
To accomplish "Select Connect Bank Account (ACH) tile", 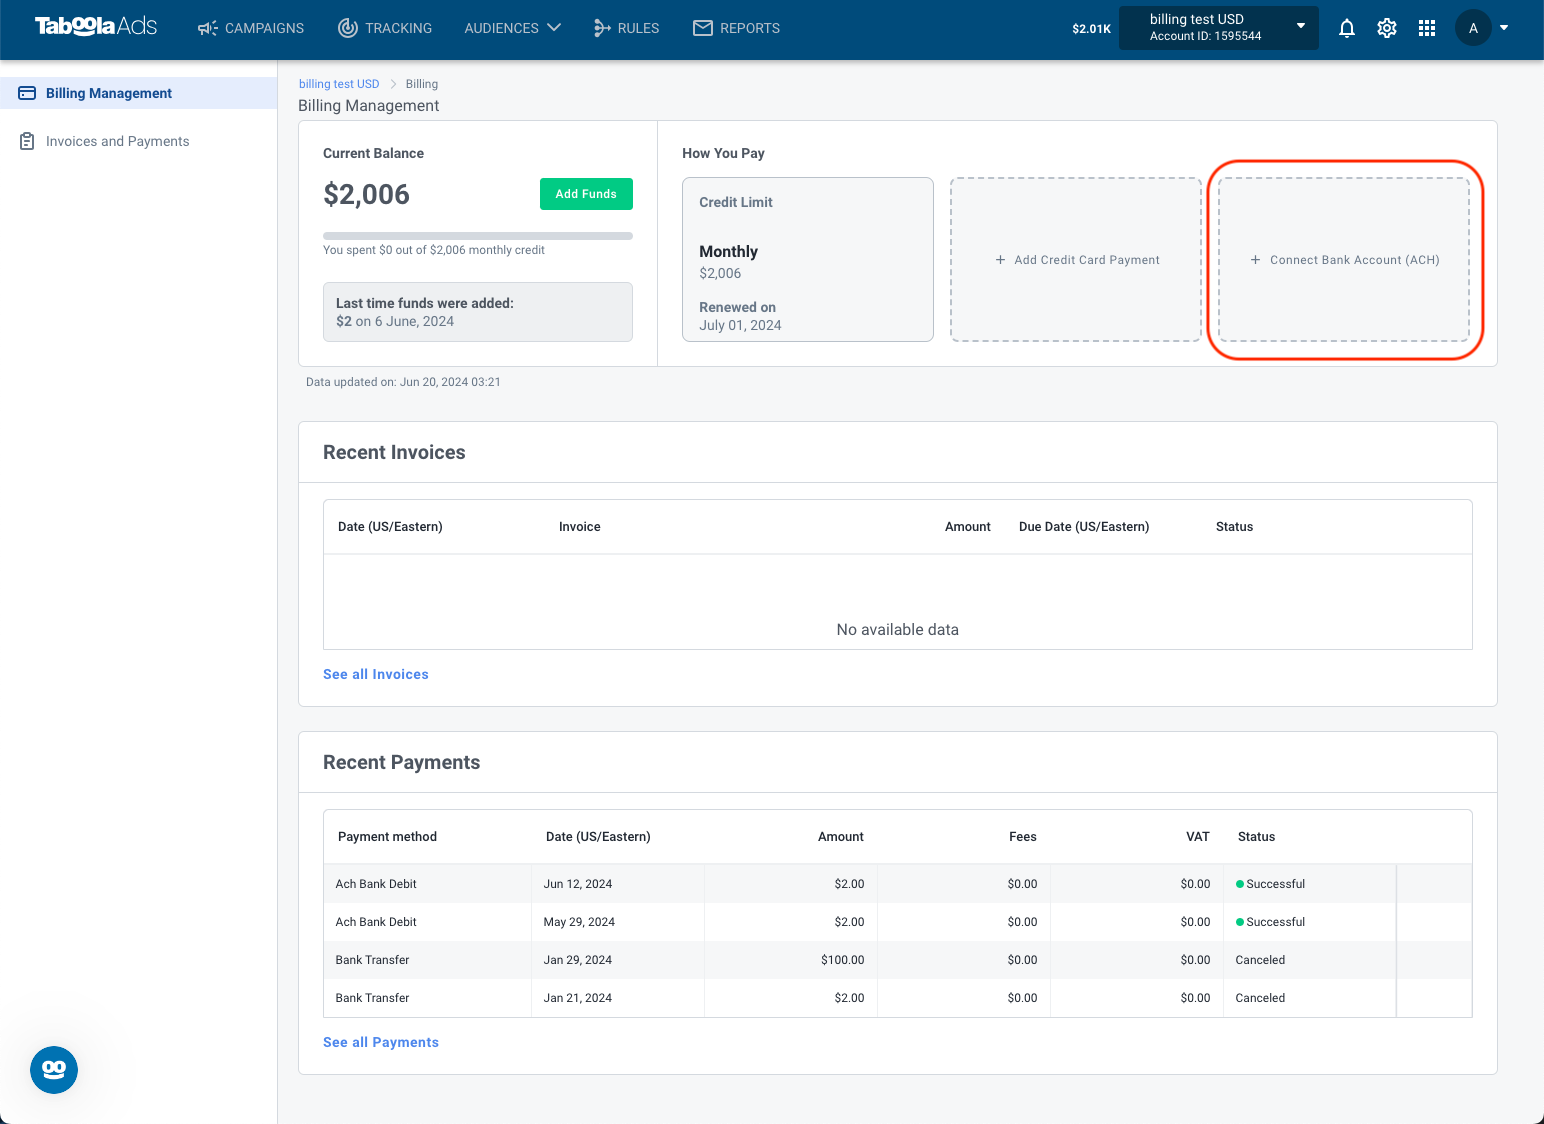I will [1344, 260].
